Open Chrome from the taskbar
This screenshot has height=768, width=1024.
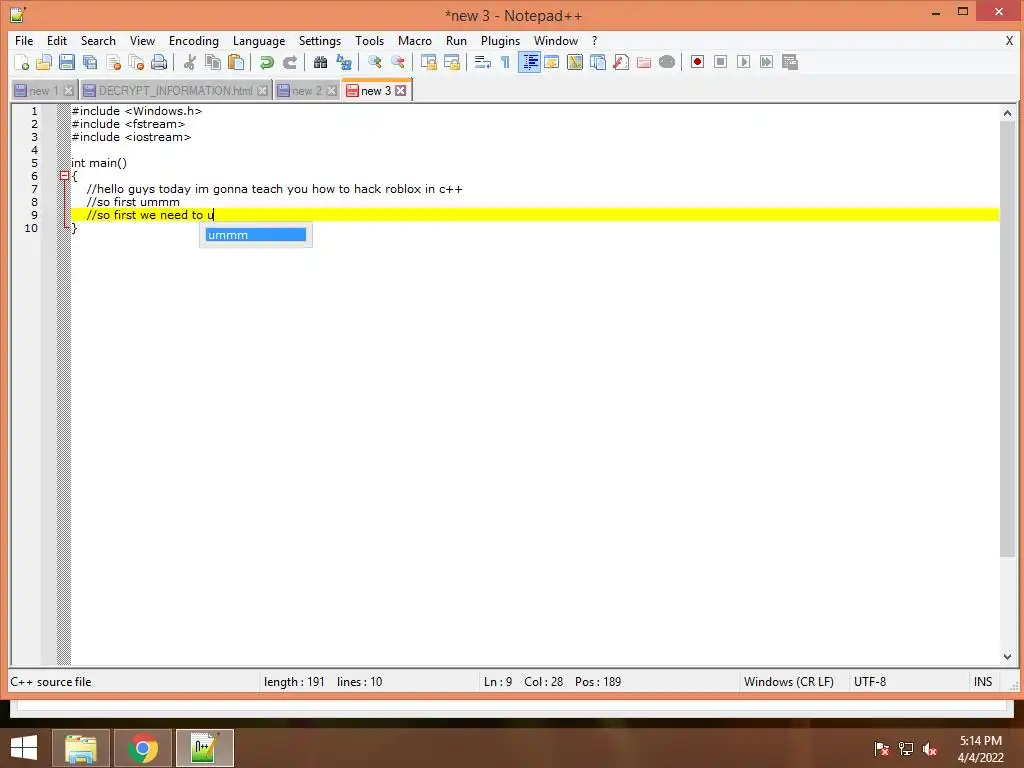point(143,748)
